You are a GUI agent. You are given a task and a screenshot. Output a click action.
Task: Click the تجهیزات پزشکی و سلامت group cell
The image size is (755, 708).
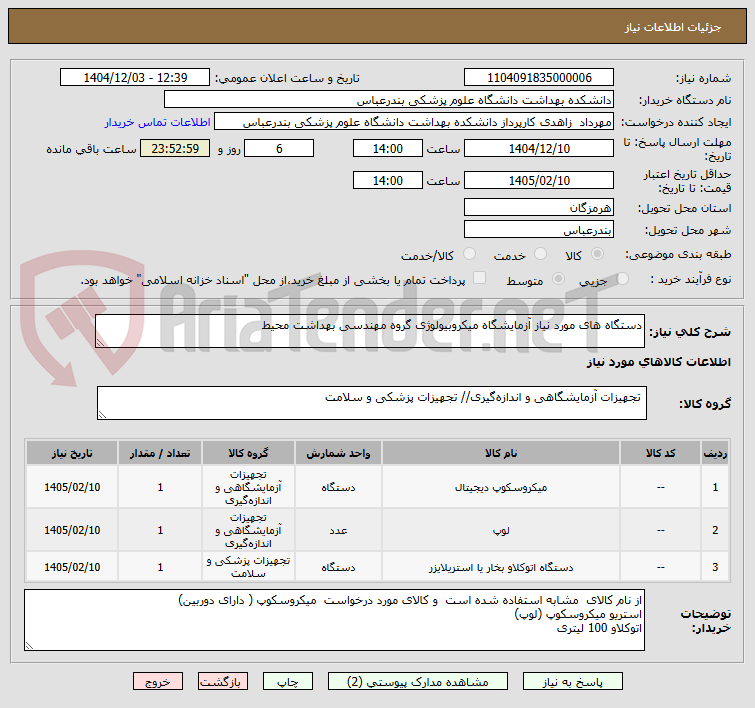[x=248, y=567]
